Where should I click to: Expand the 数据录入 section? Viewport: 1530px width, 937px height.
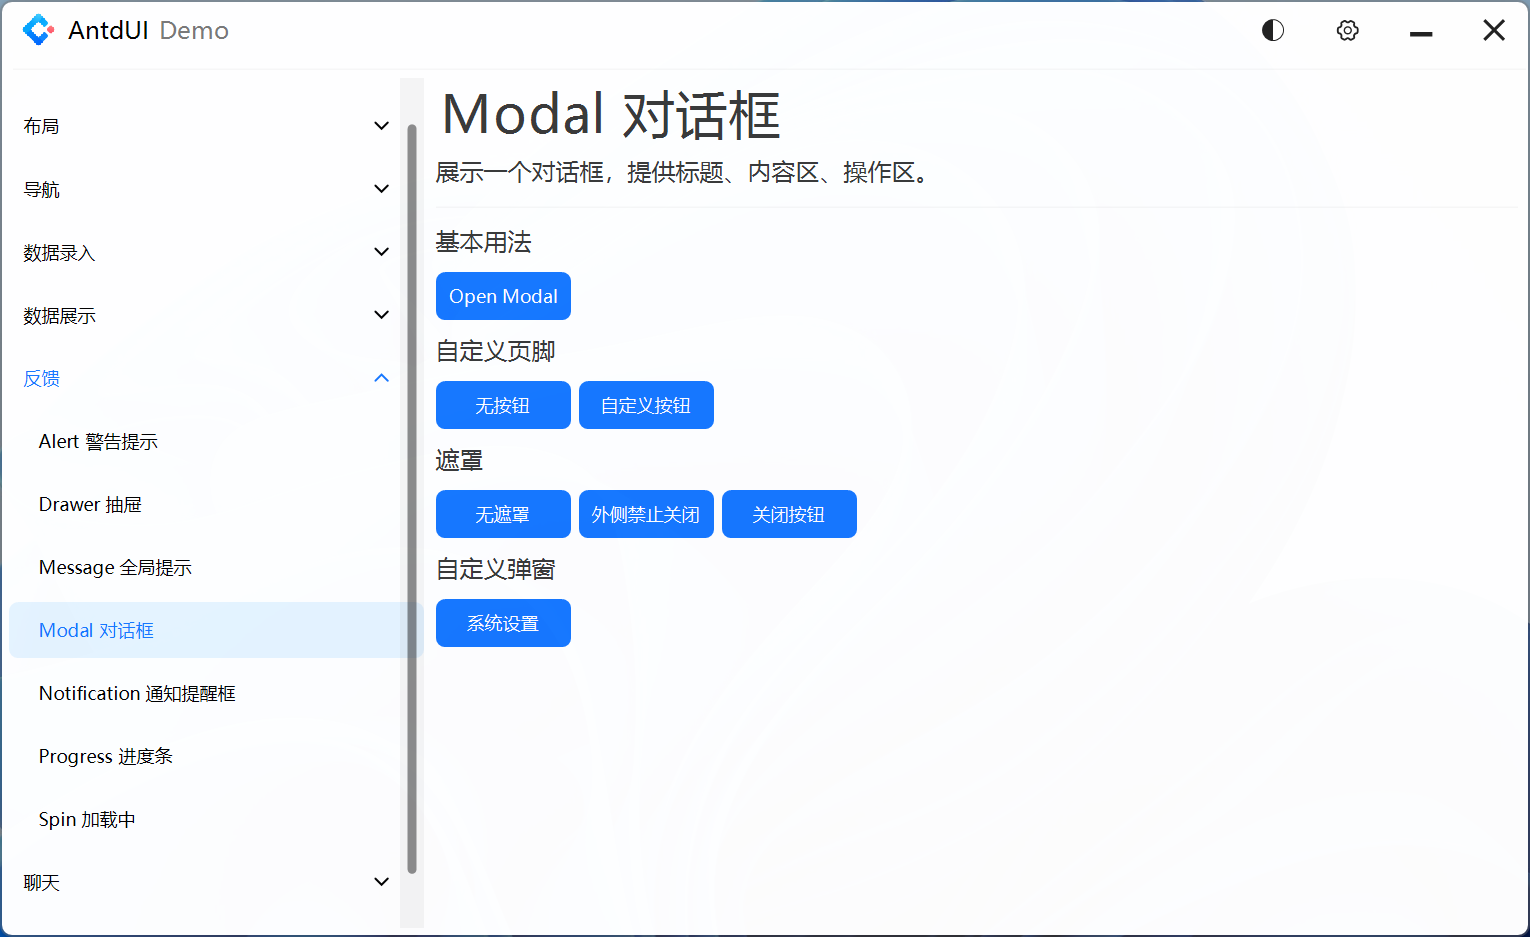[x=200, y=252]
